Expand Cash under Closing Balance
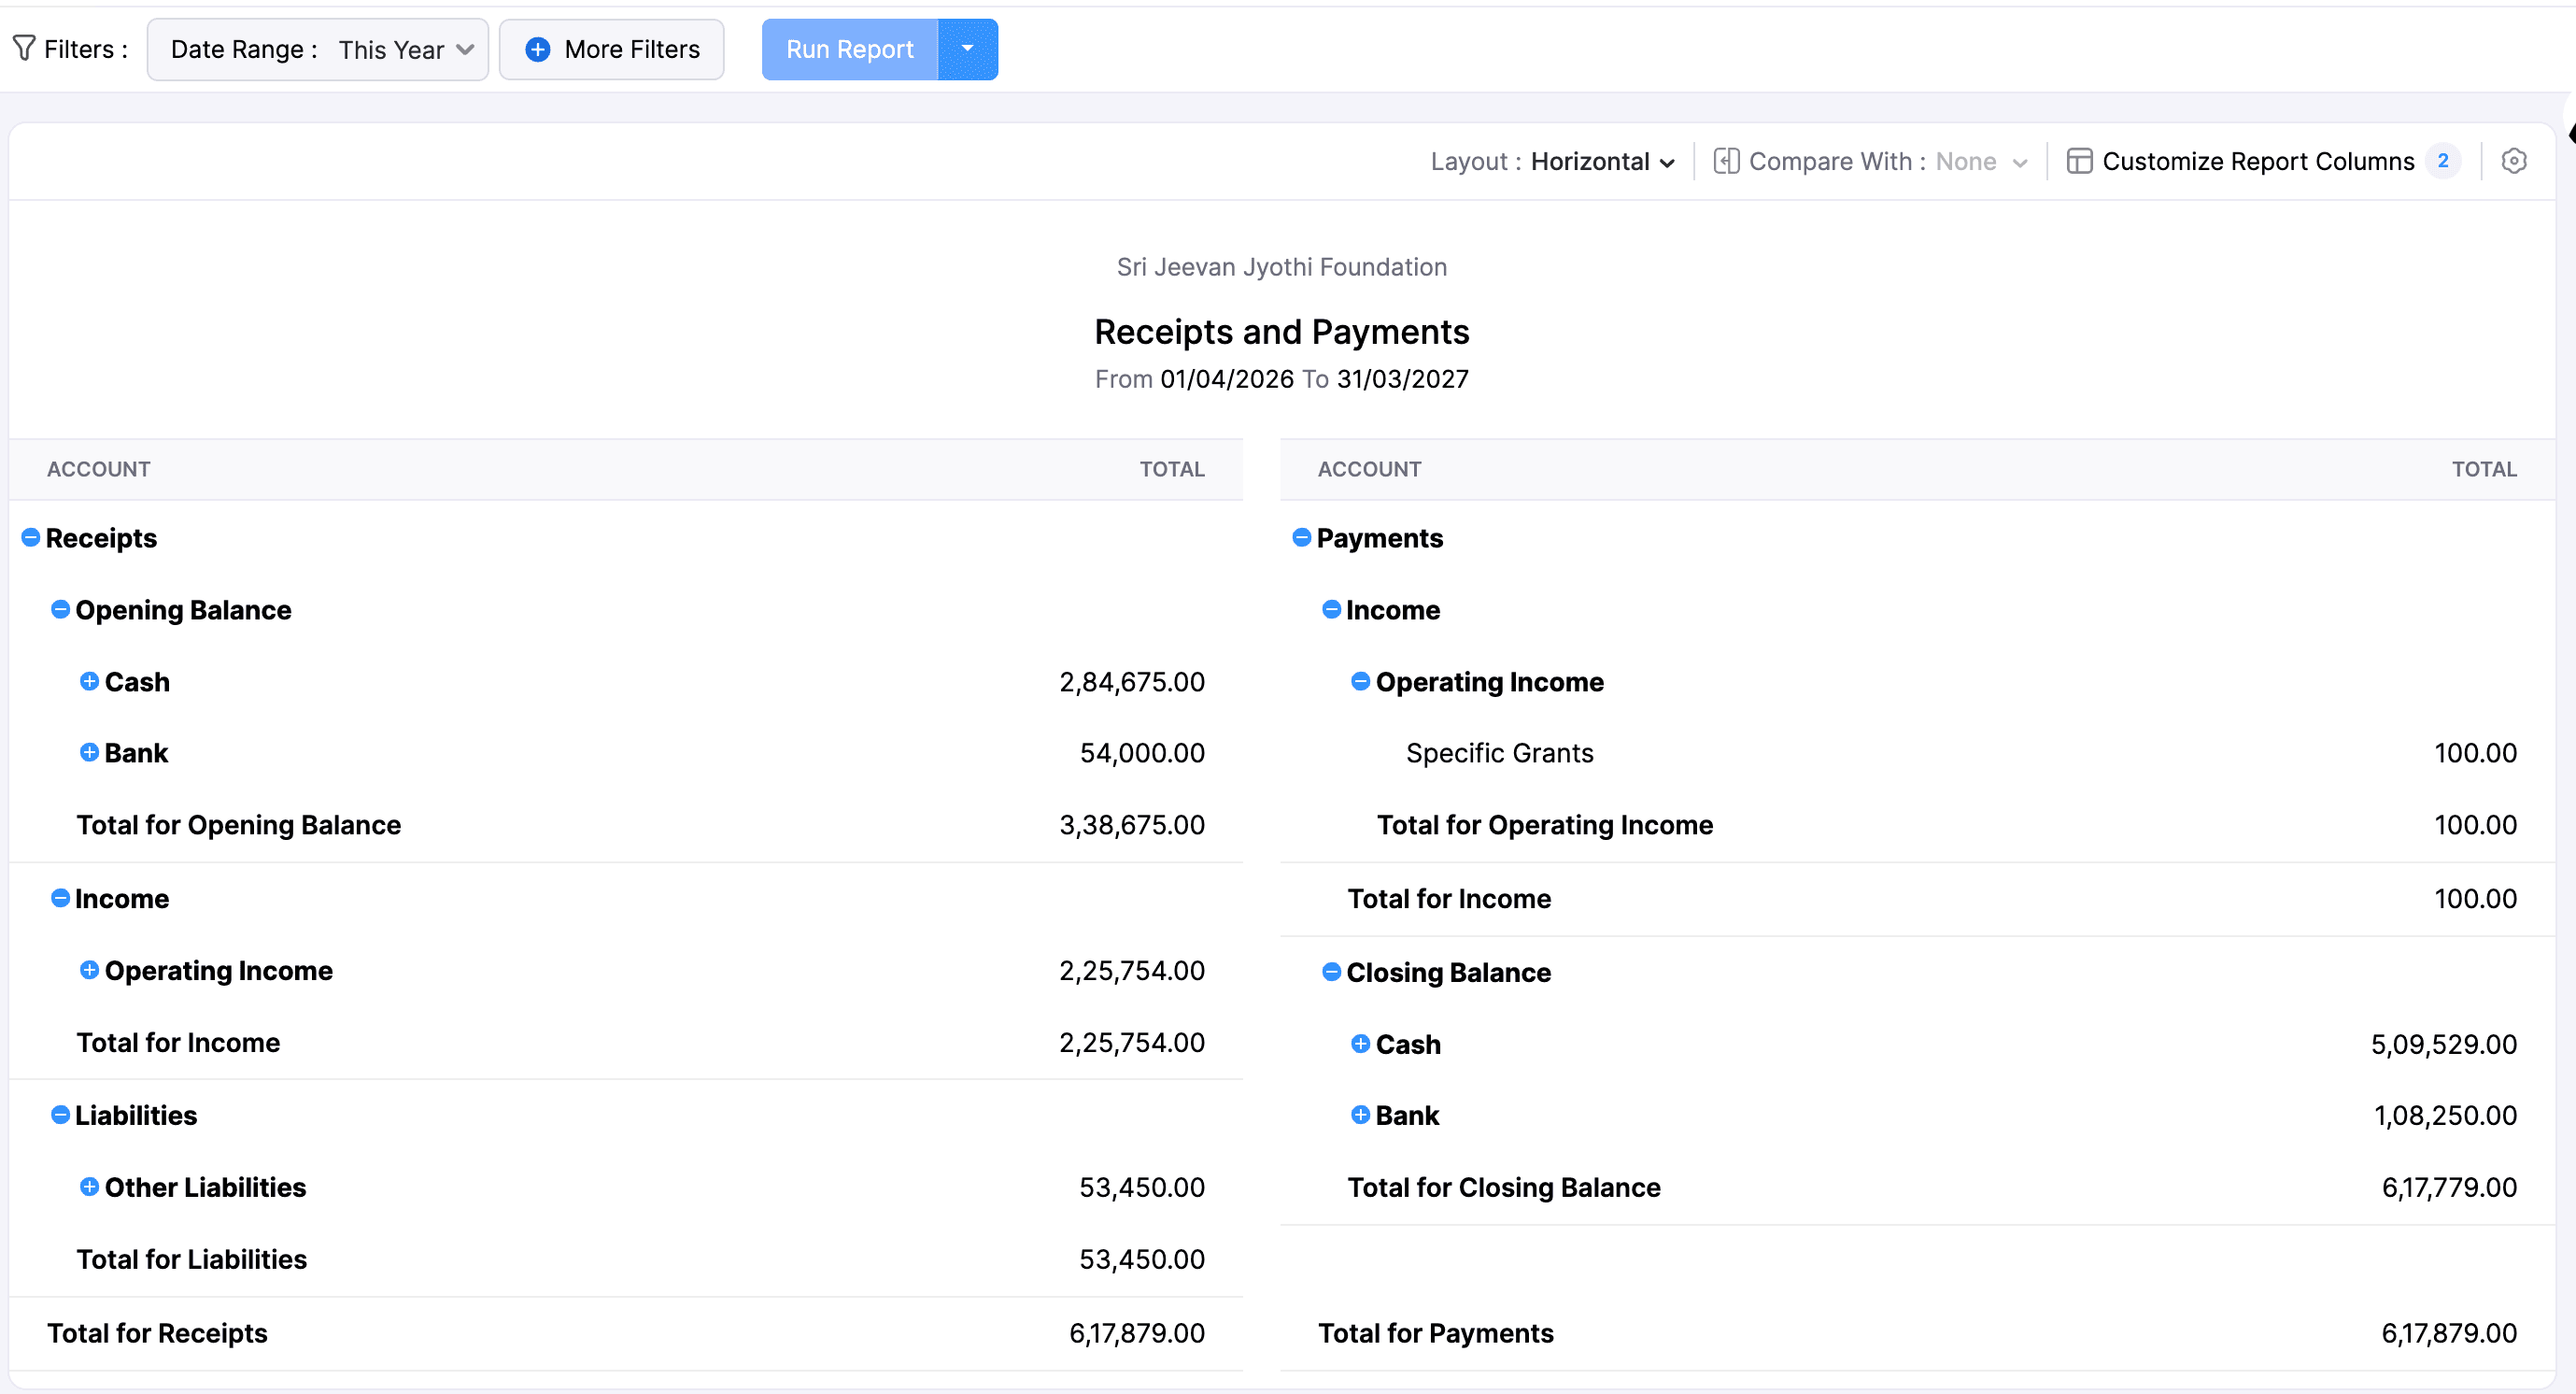The height and width of the screenshot is (1394, 2576). coord(1361,1043)
